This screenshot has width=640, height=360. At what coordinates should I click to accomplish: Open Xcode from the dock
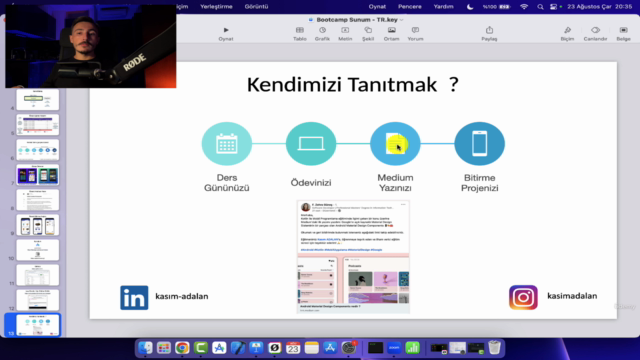(x=238, y=348)
